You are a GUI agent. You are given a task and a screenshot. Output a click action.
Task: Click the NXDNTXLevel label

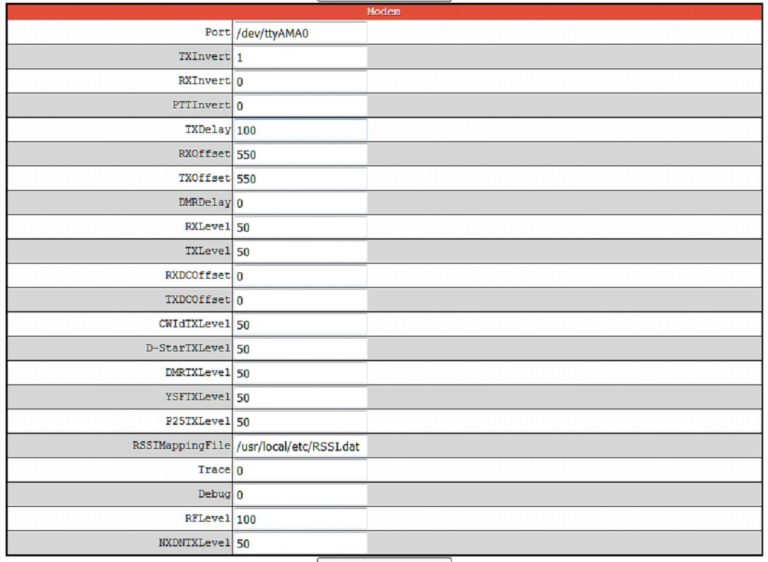point(194,542)
